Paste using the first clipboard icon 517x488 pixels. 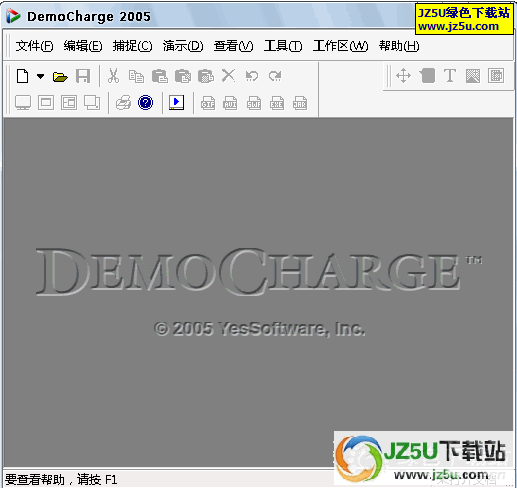click(160, 76)
